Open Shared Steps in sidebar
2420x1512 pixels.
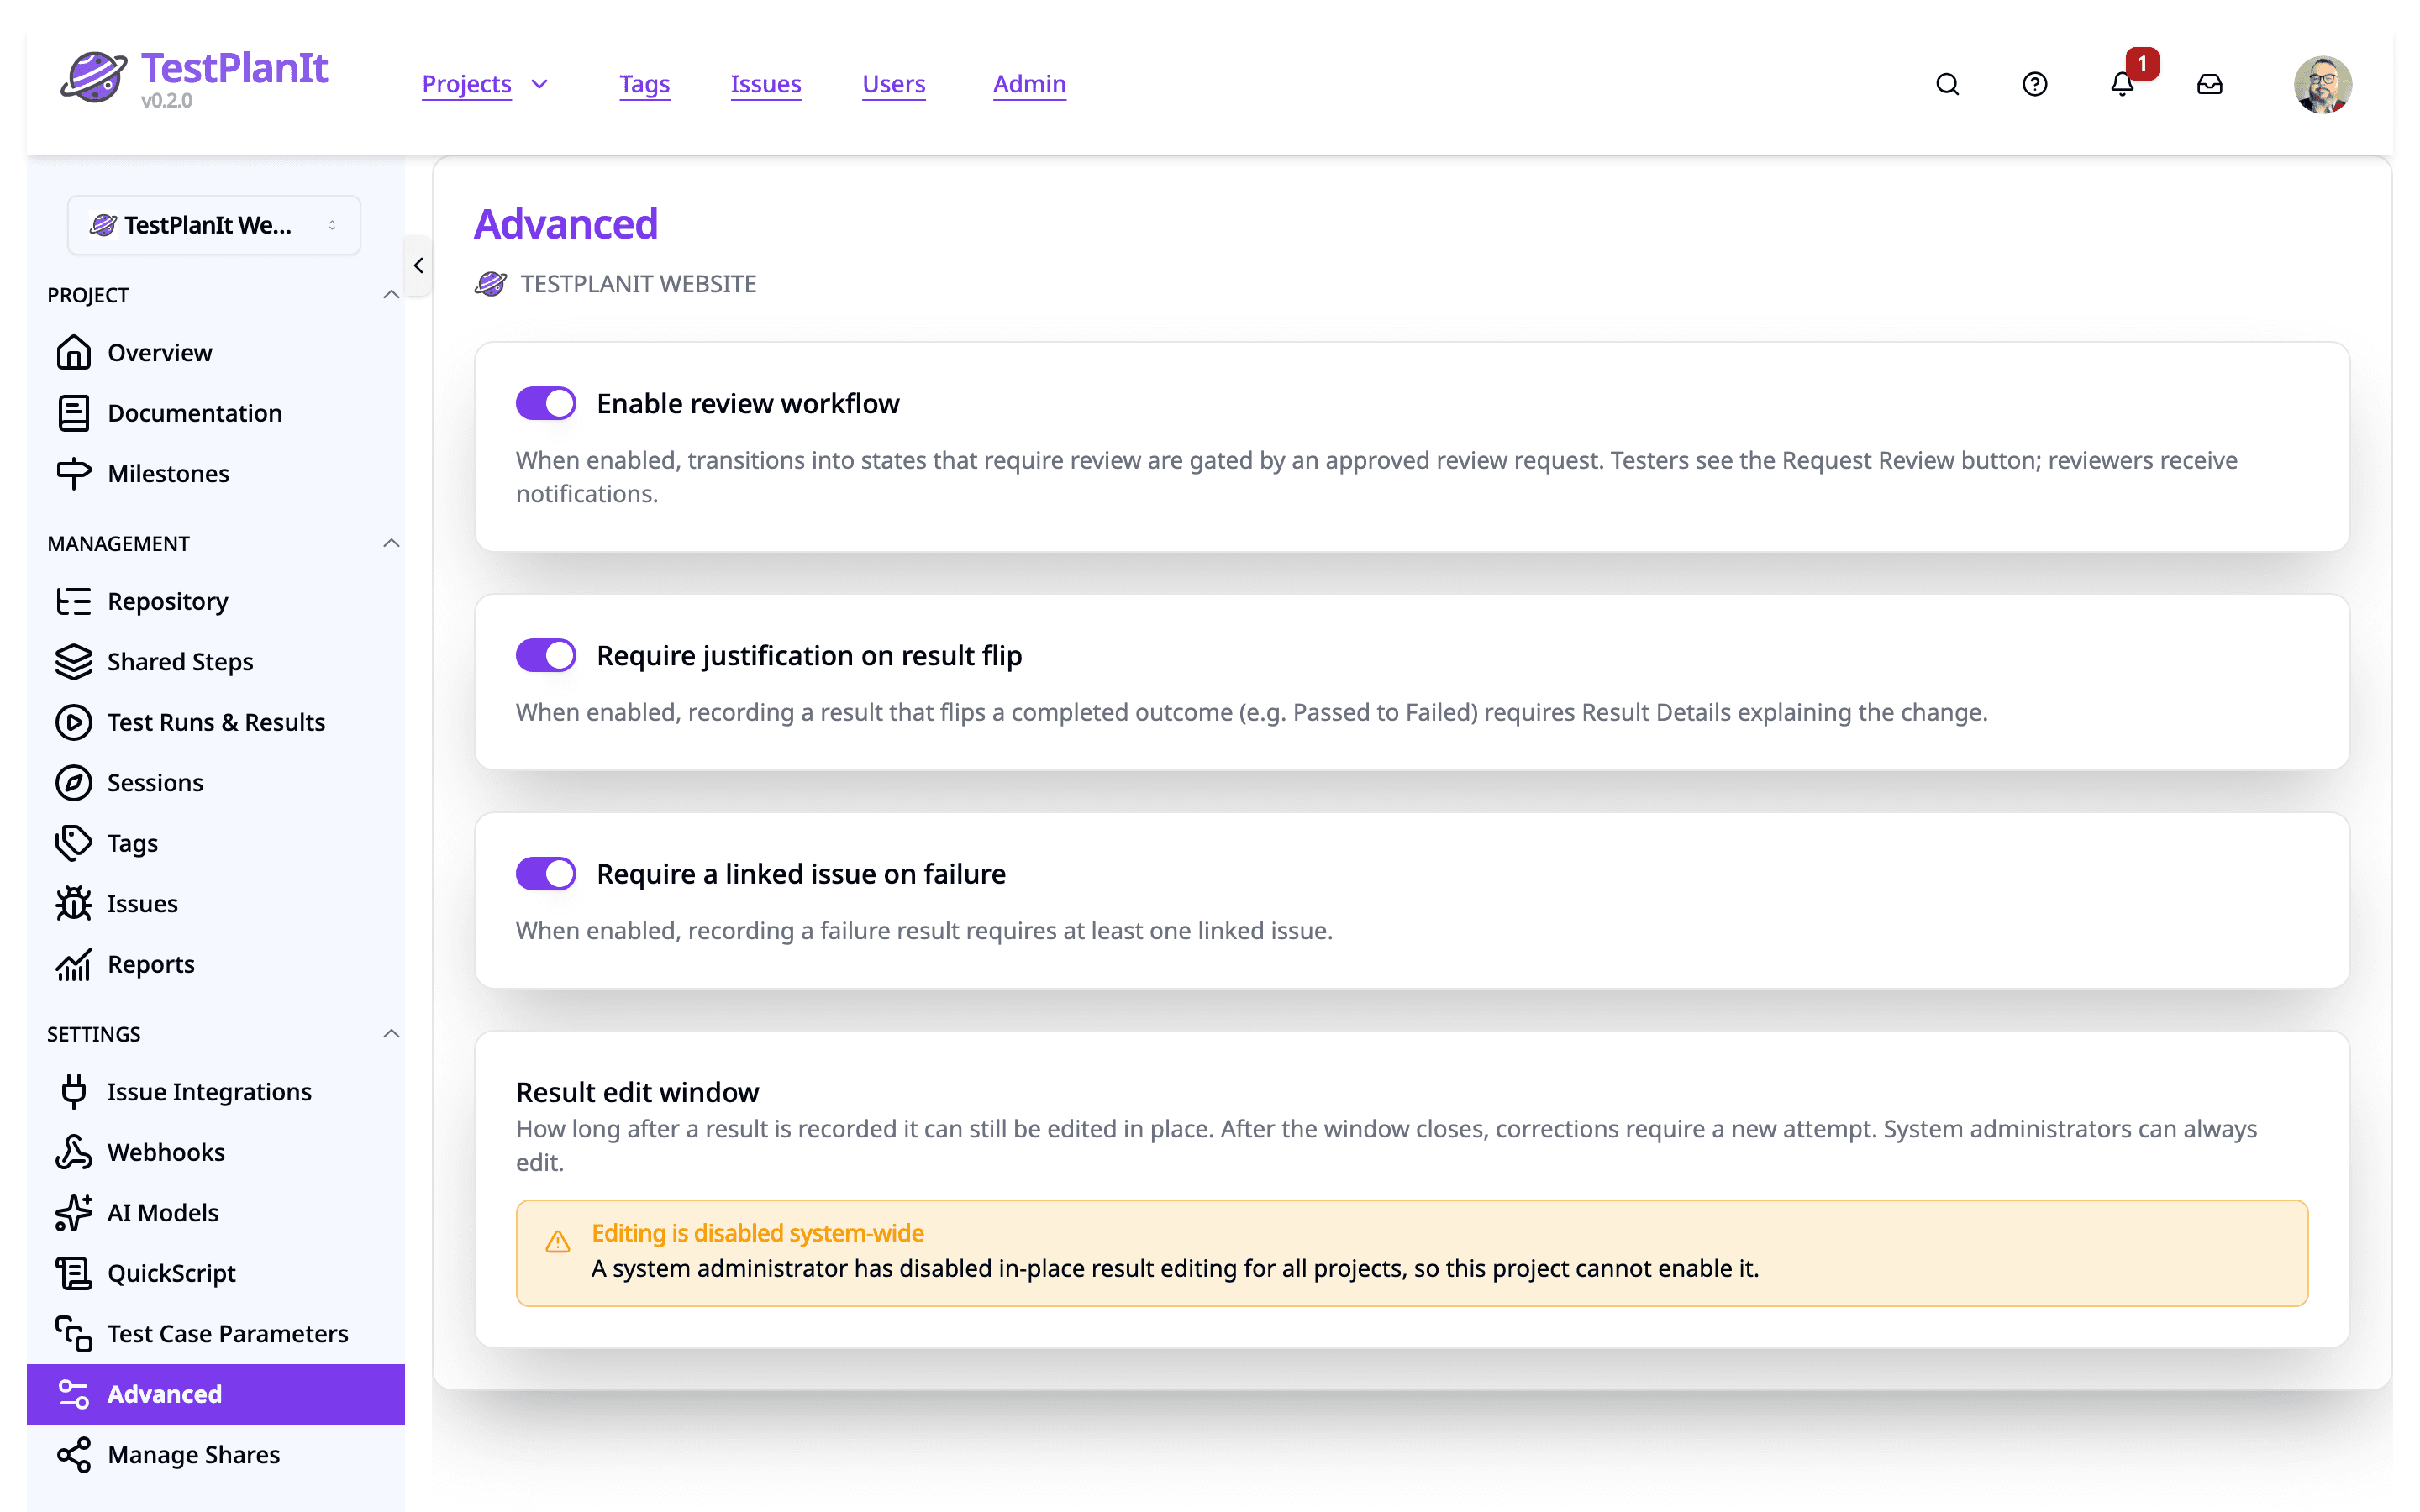(x=216, y=661)
